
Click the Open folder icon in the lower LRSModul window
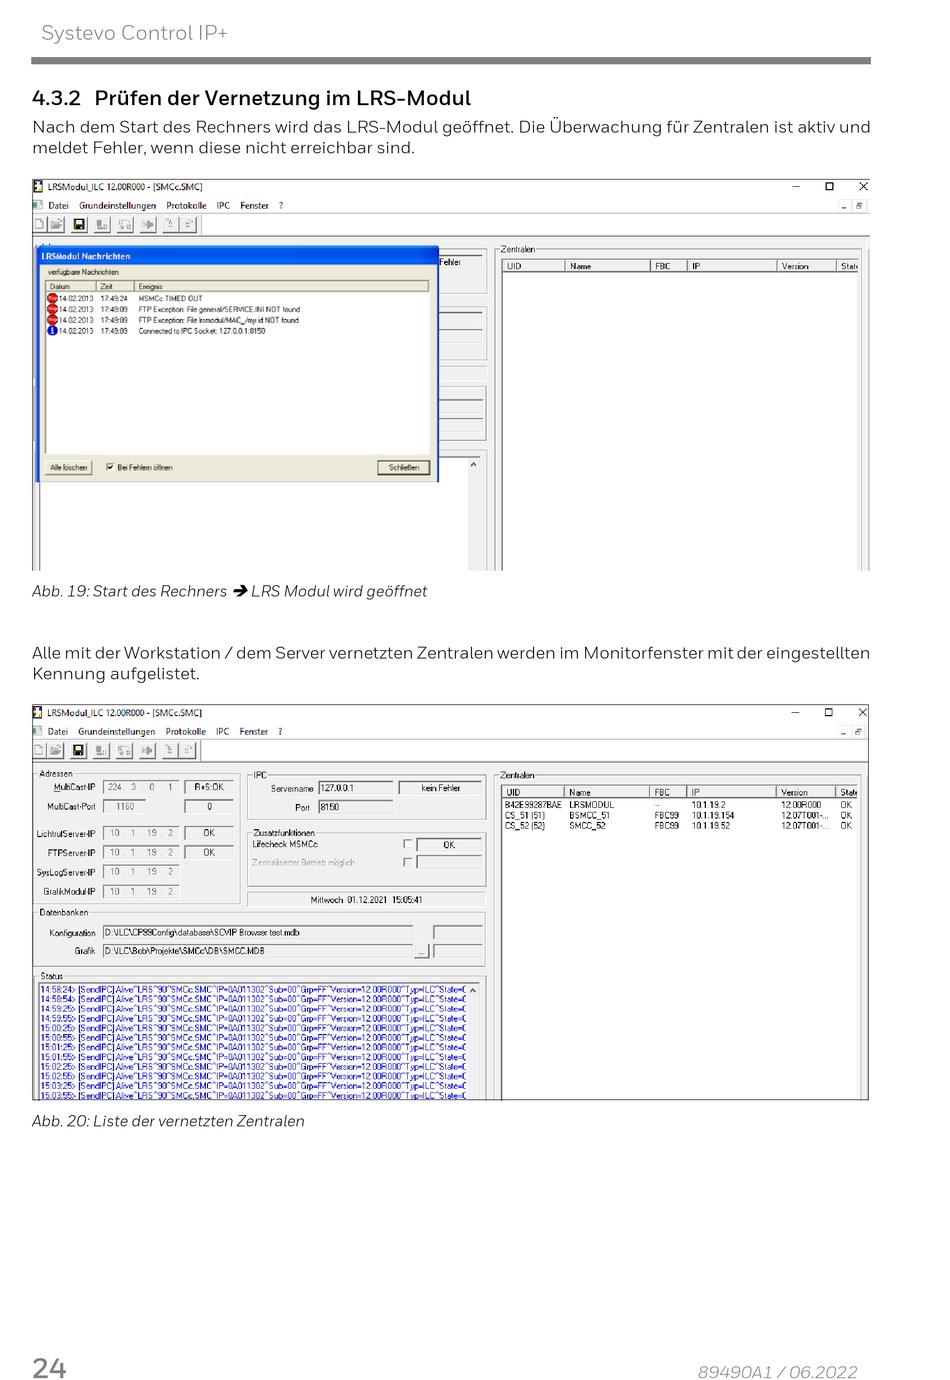tap(56, 750)
